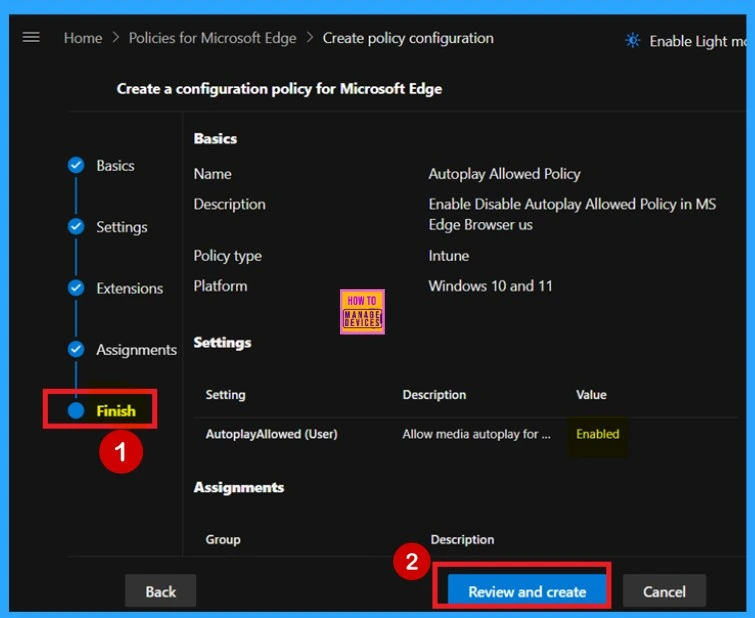755x618 pixels.
Task: Click the sun icon for light mode
Action: [632, 40]
